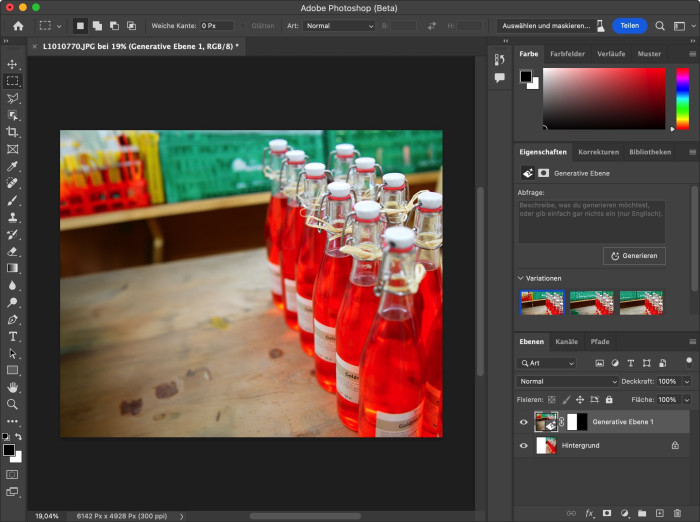
Task: Choose Intersect with Selection mode
Action: click(131, 26)
